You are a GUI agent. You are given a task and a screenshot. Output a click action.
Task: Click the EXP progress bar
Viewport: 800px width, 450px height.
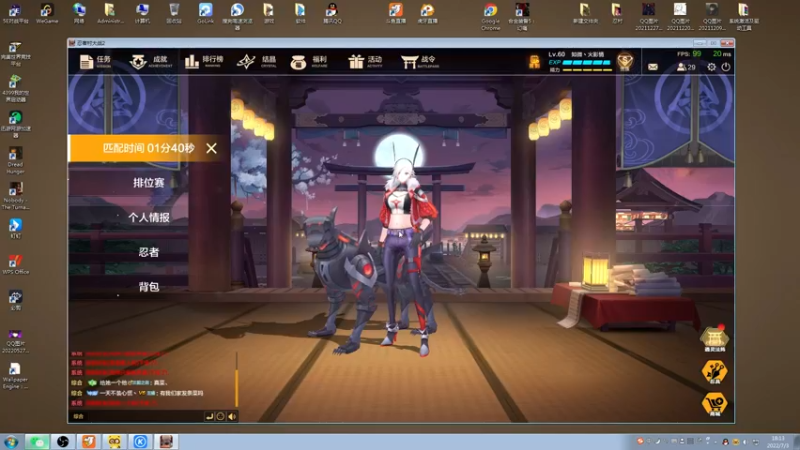point(586,63)
